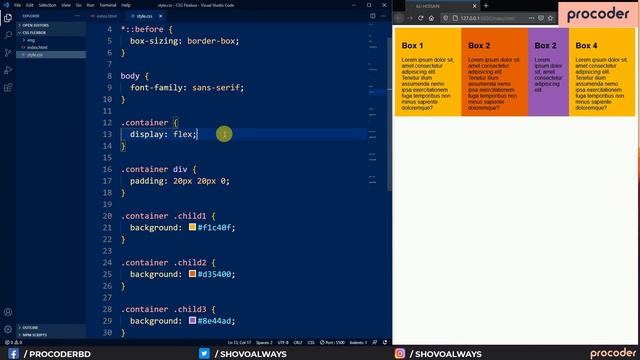This screenshot has width=640, height=360.
Task: Open the page actions ellipsis in address bar
Action: point(531,18)
